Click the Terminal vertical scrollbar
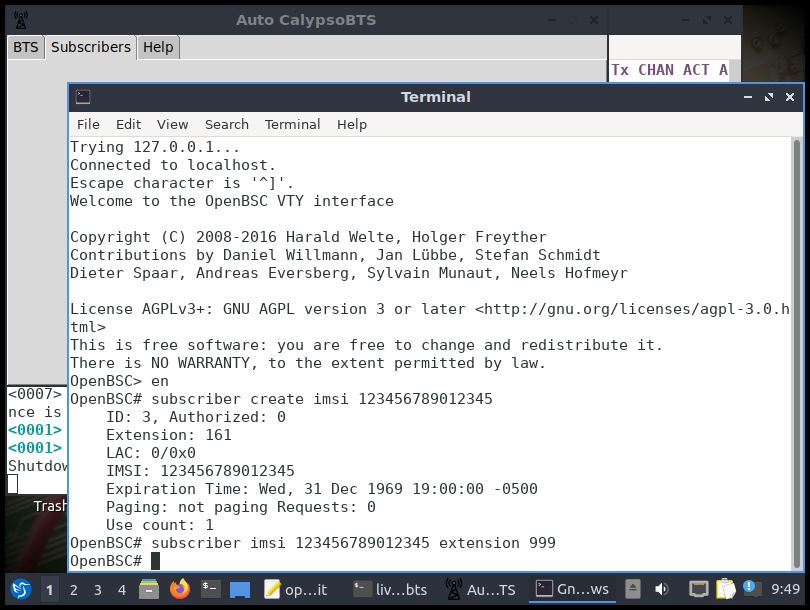 point(797,353)
